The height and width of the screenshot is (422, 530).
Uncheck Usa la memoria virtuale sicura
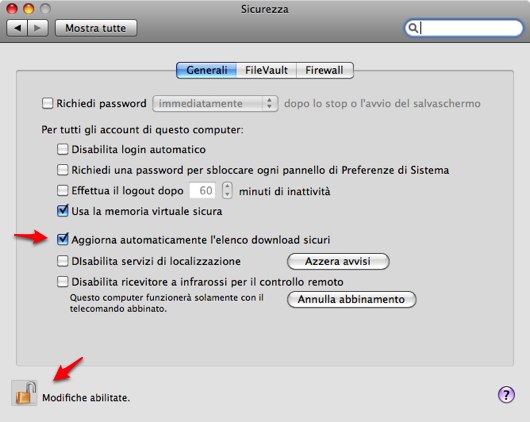63,211
